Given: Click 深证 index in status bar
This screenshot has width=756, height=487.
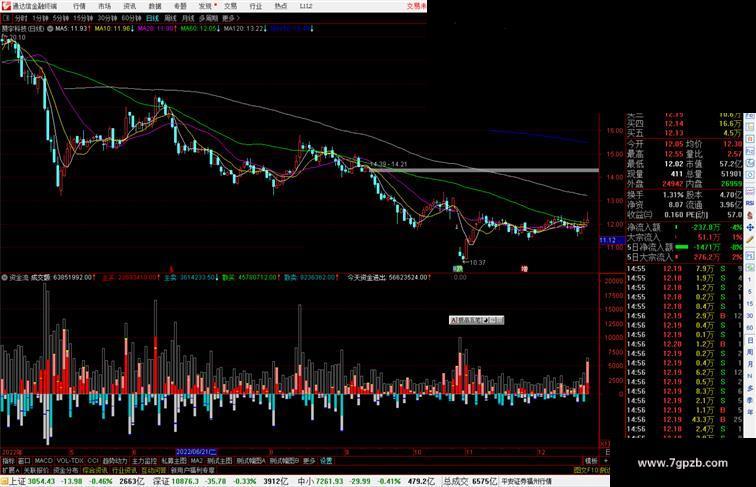Looking at the screenshot, I should point(161,481).
